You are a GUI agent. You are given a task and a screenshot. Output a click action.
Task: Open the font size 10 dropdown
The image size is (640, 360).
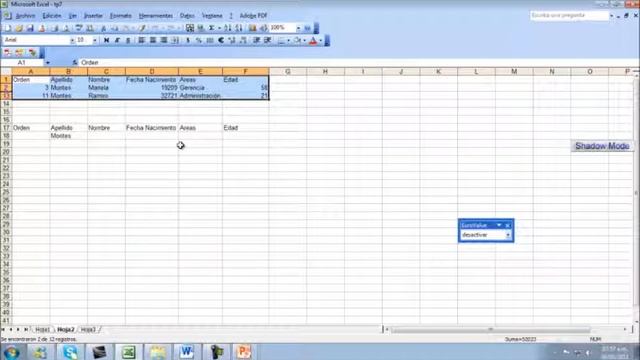point(95,40)
